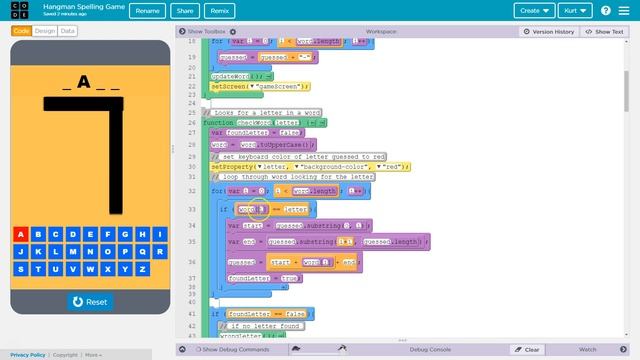Click the S letter key
Screen dimensions: 640x360
[x=21, y=269]
